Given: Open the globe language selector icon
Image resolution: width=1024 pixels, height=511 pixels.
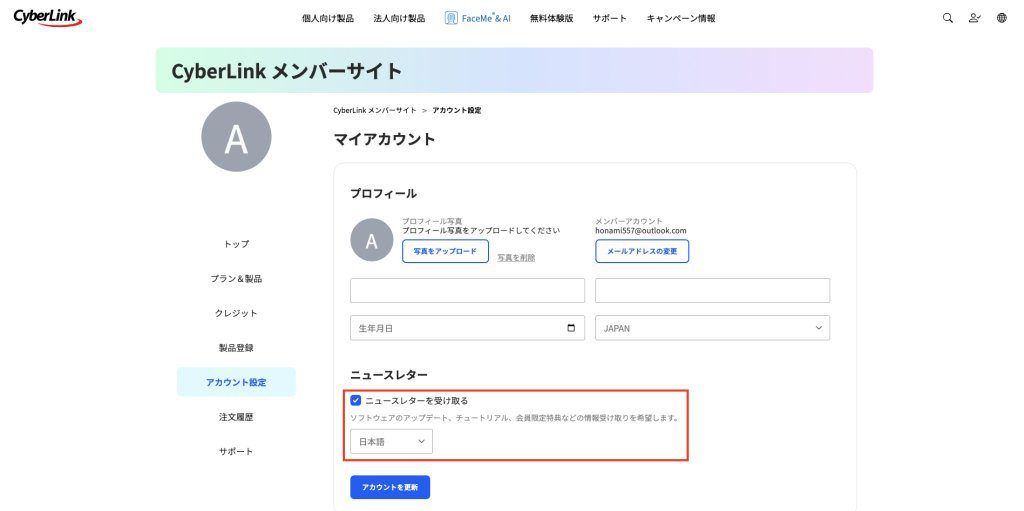Looking at the screenshot, I should (x=1002, y=18).
